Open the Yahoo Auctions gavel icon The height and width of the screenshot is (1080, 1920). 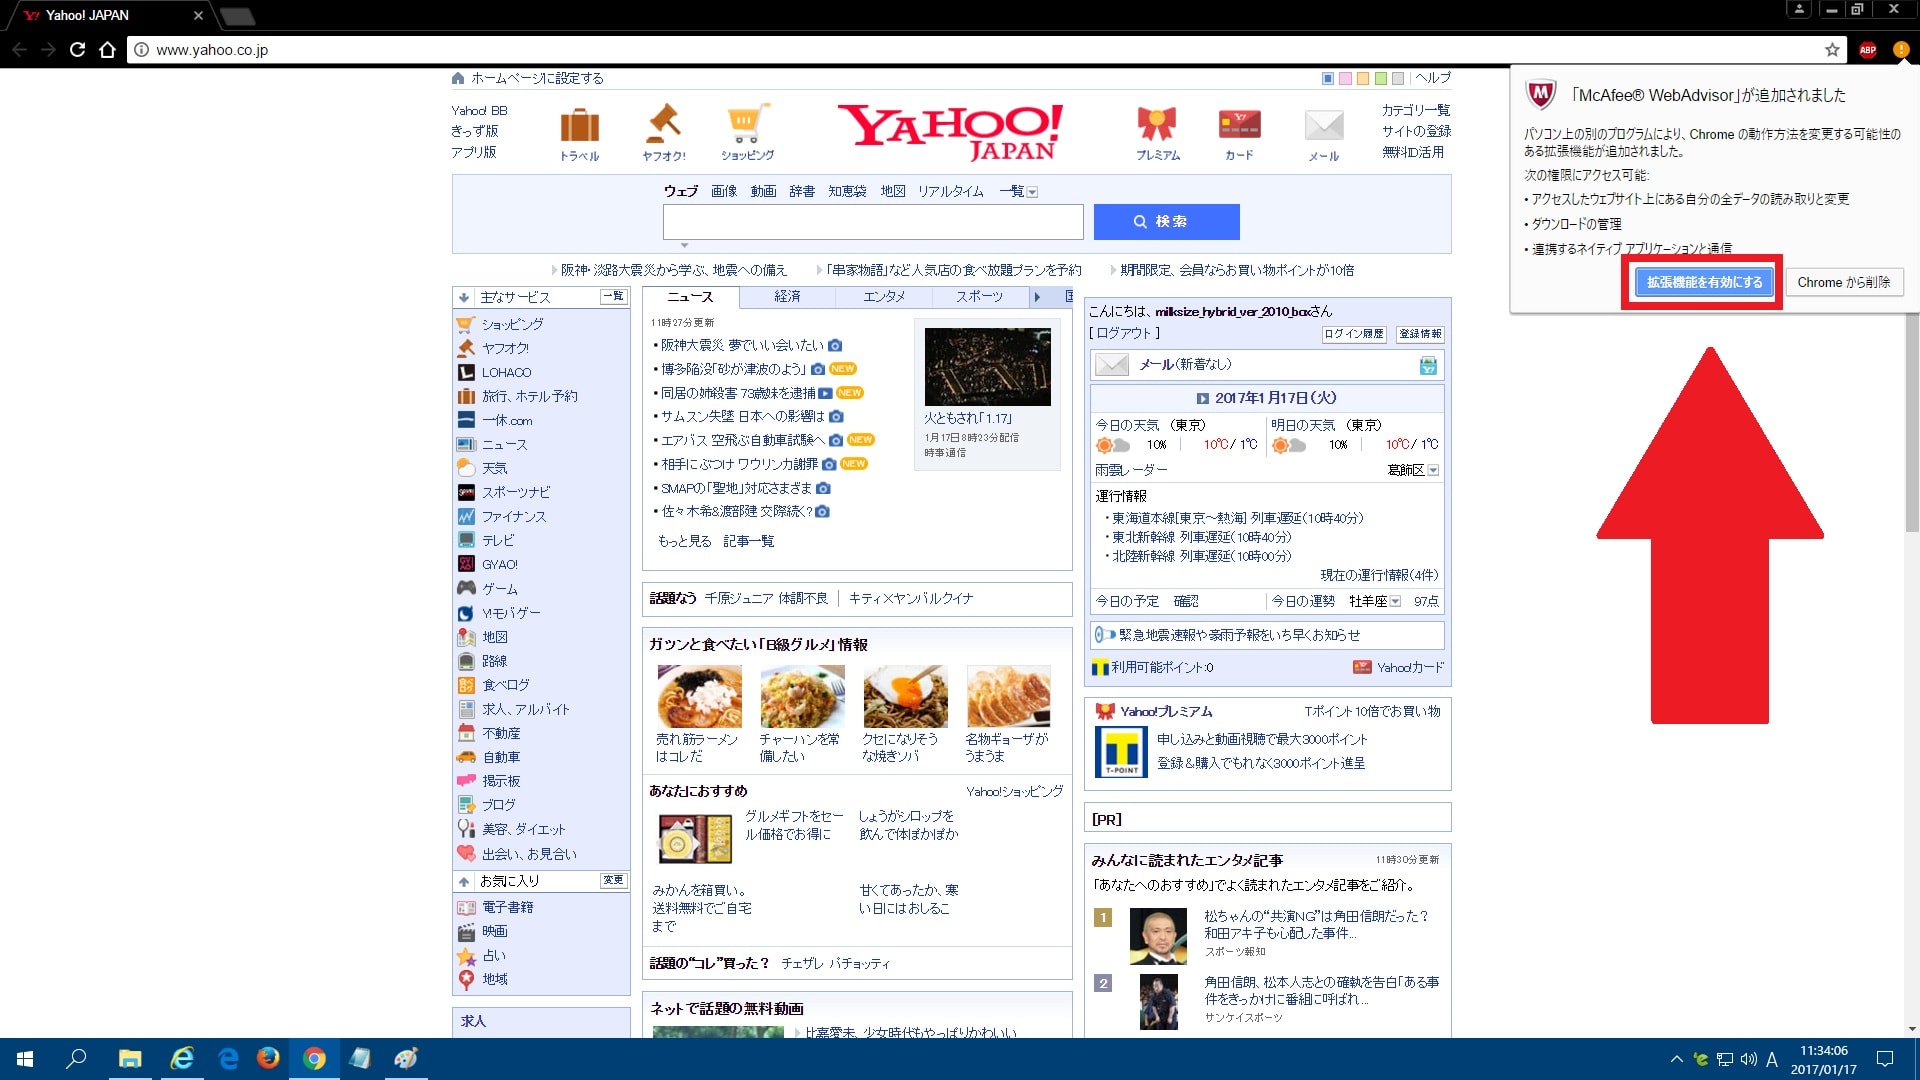[663, 124]
